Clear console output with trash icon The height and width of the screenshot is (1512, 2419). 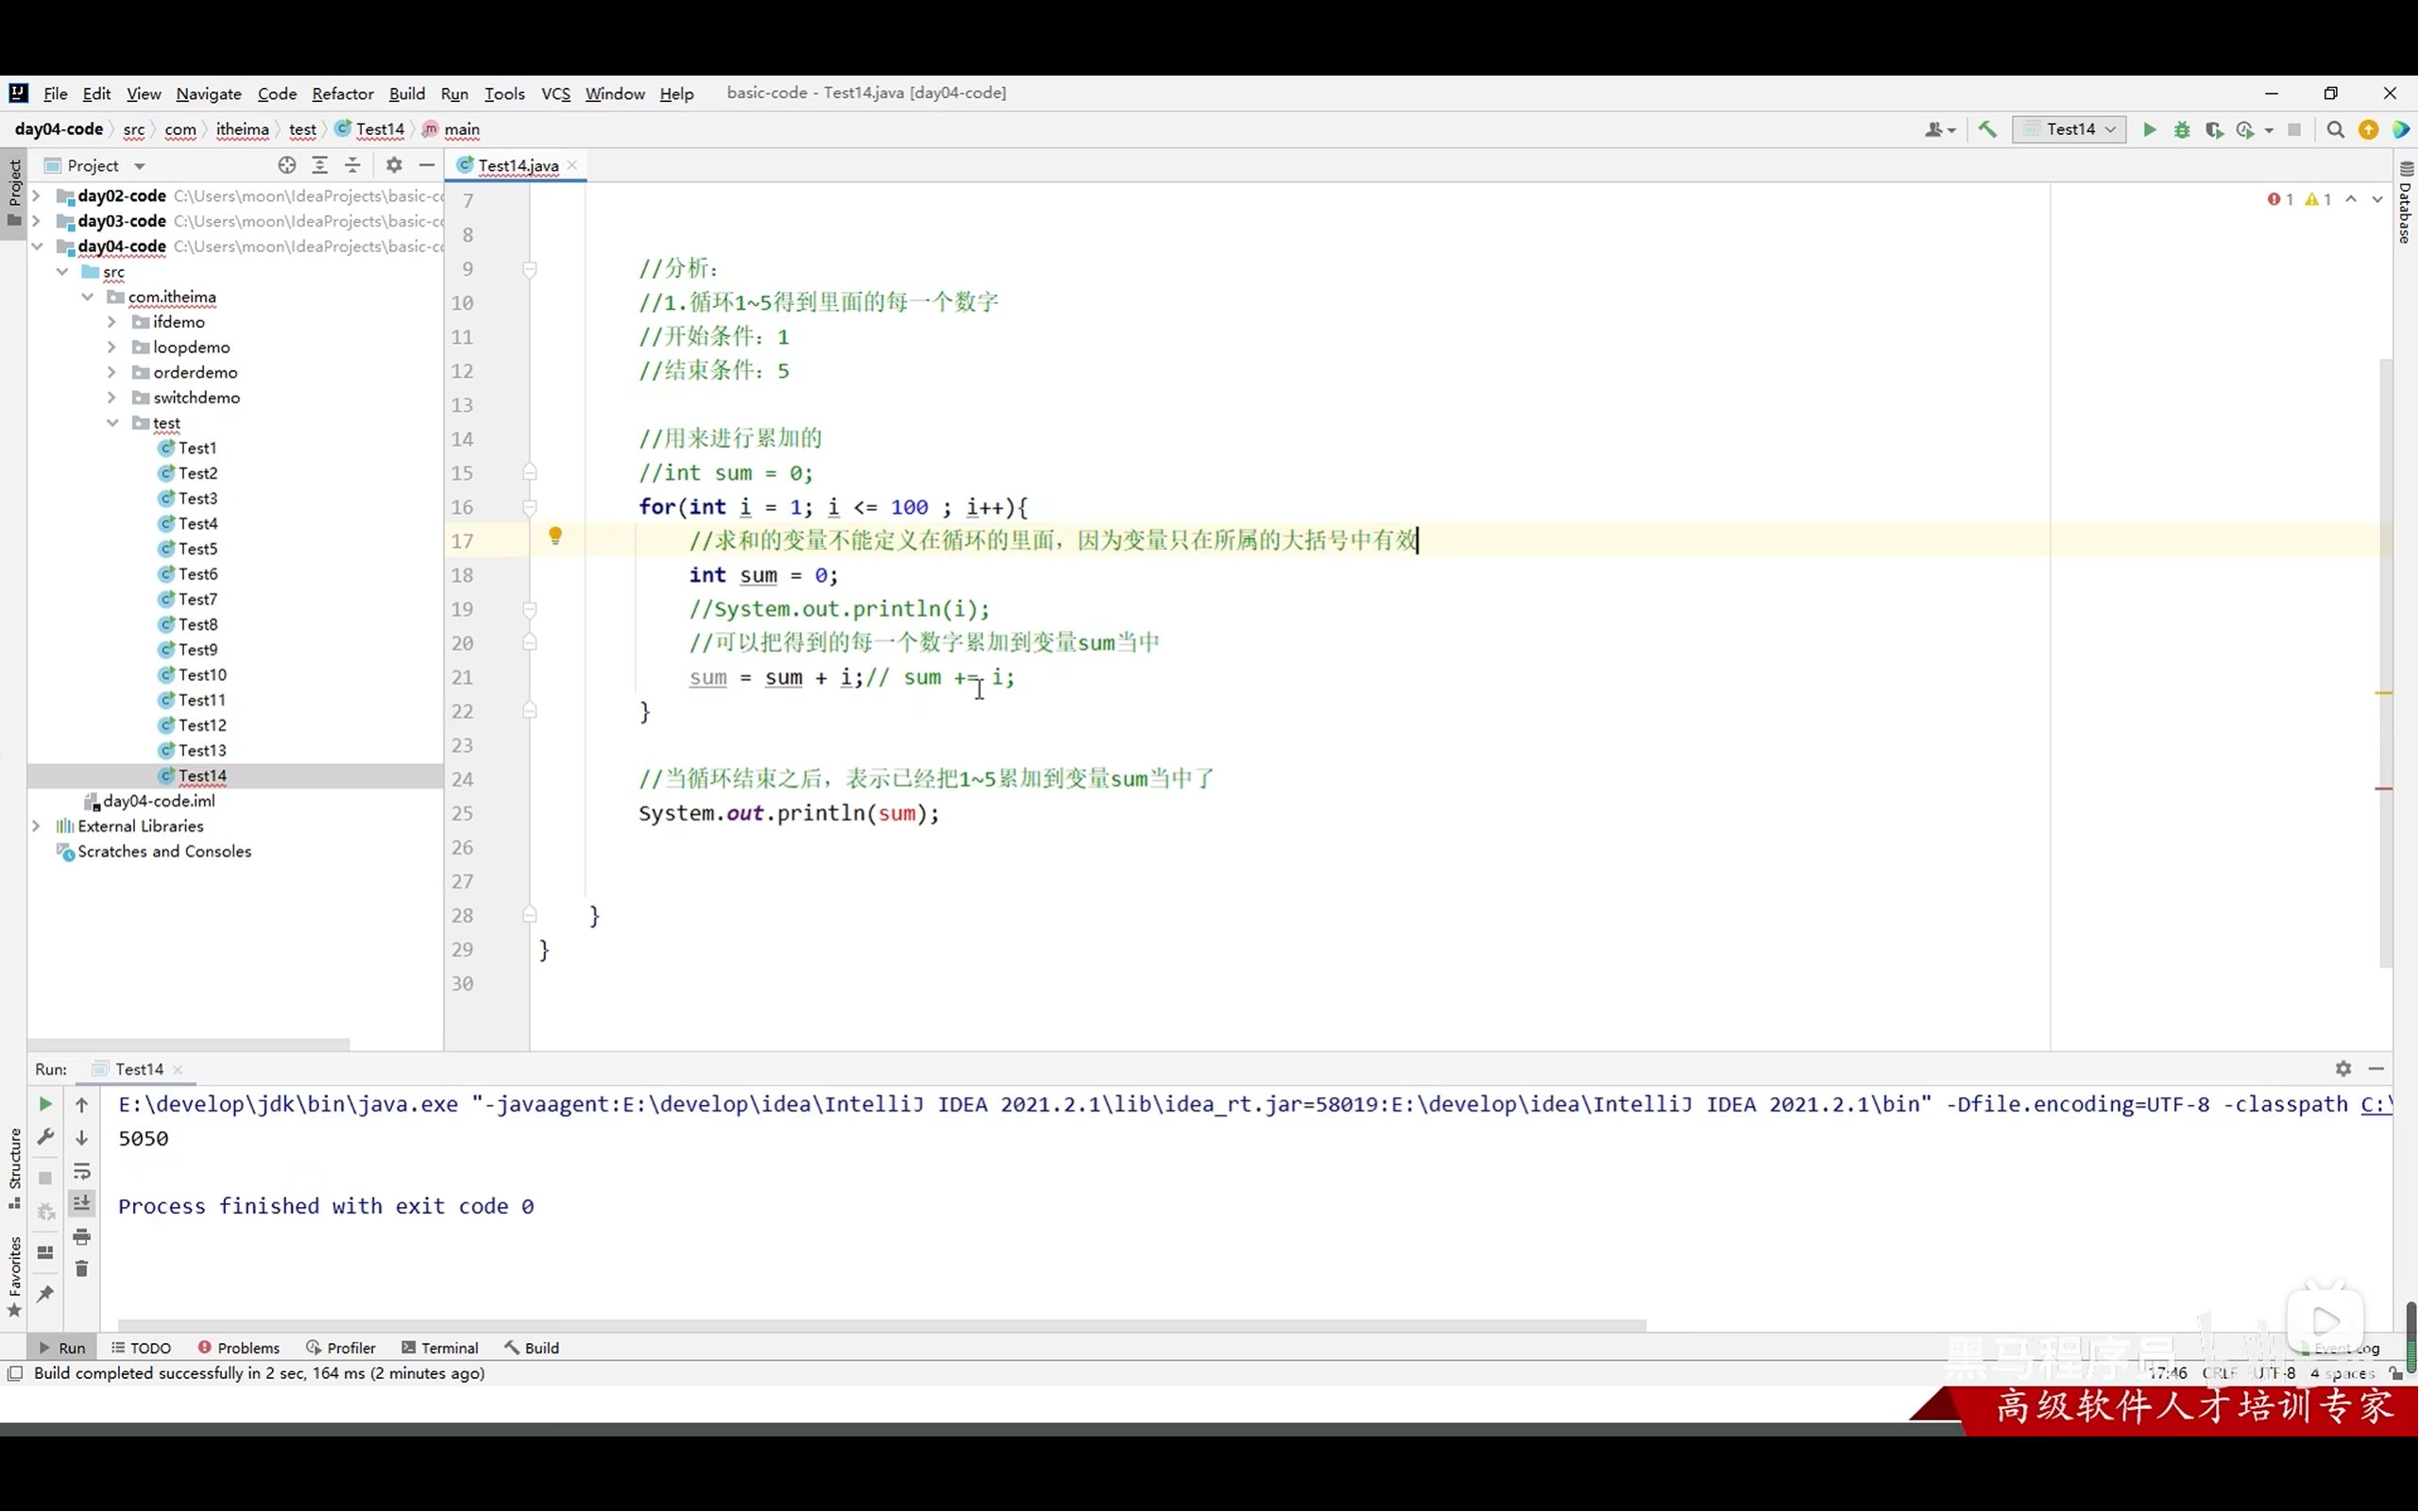pyautogui.click(x=82, y=1269)
